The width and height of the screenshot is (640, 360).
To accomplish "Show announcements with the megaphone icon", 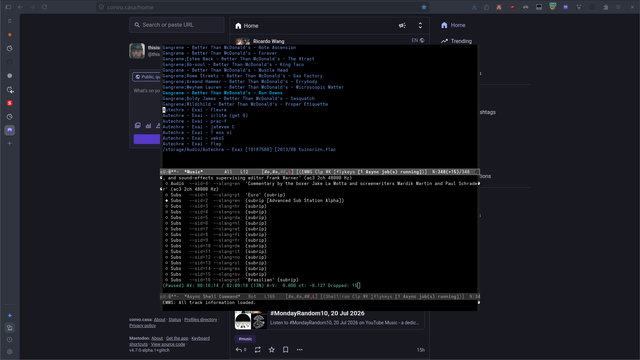I will (402, 26).
